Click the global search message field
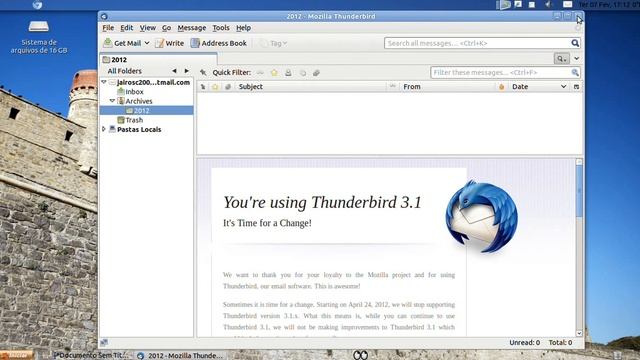Screen dimensions: 640x360 tap(477, 43)
